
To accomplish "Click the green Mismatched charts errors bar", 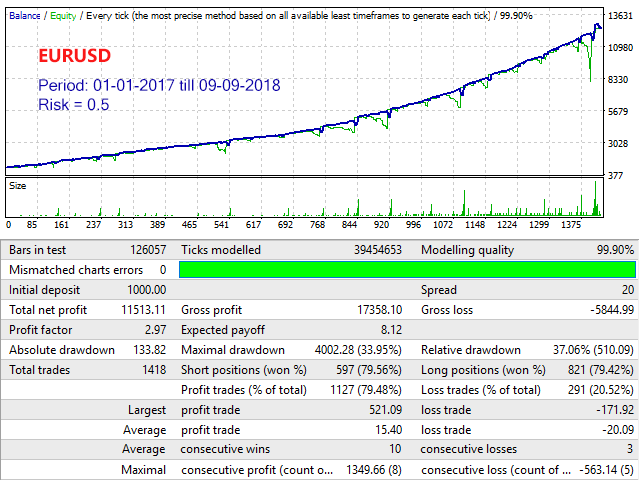I will tap(407, 270).
